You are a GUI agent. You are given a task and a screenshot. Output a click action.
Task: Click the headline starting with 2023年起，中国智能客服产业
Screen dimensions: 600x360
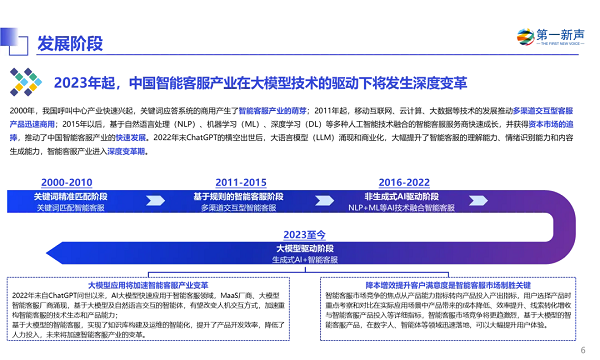pos(260,83)
